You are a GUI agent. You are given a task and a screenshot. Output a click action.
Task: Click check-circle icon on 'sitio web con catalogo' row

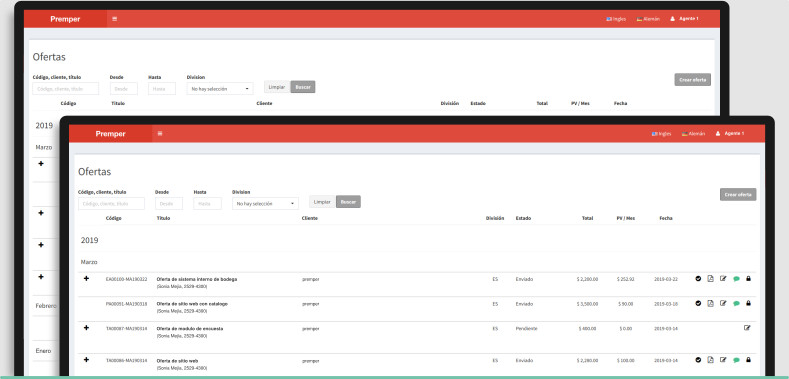point(698,304)
